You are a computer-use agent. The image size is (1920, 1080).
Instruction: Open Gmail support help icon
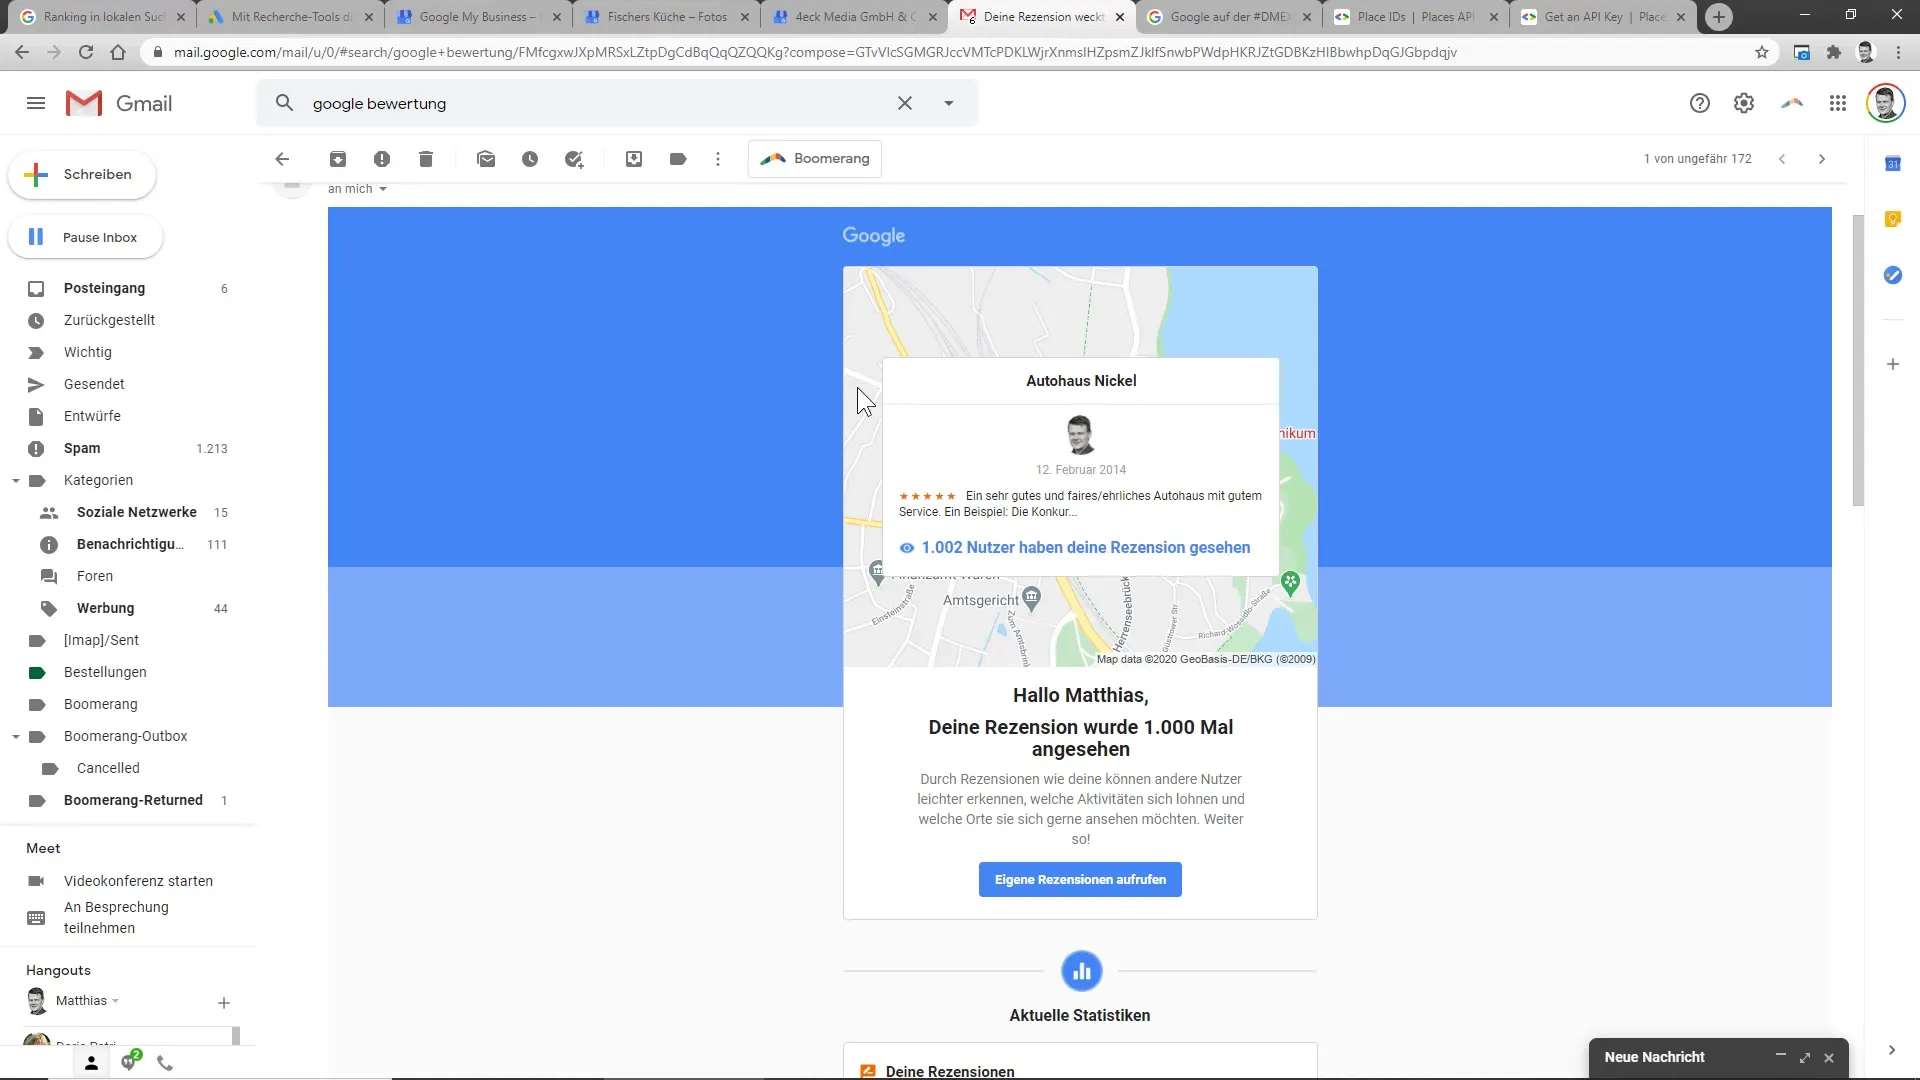(x=1700, y=103)
